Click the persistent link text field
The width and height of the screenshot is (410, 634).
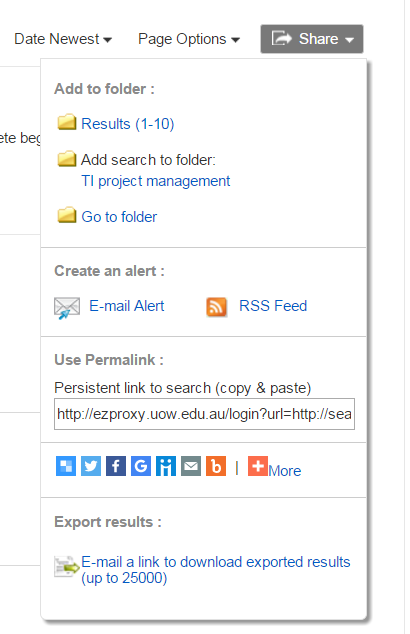point(204,414)
